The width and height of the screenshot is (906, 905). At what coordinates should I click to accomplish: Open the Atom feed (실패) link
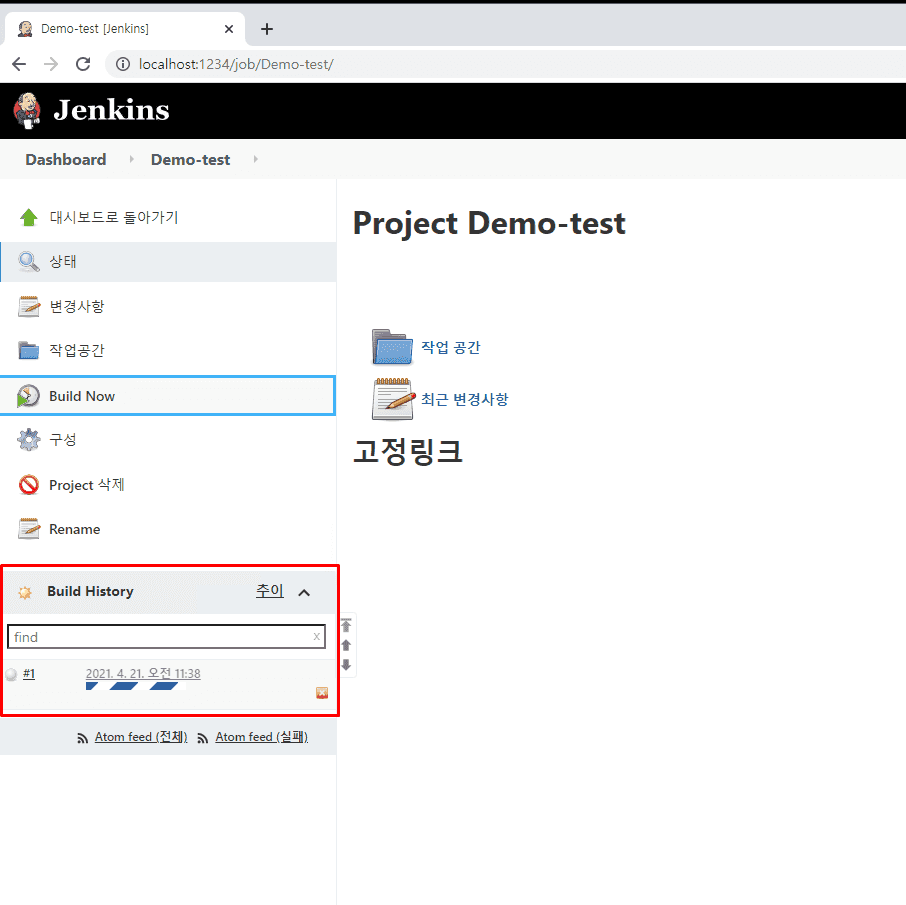262,737
